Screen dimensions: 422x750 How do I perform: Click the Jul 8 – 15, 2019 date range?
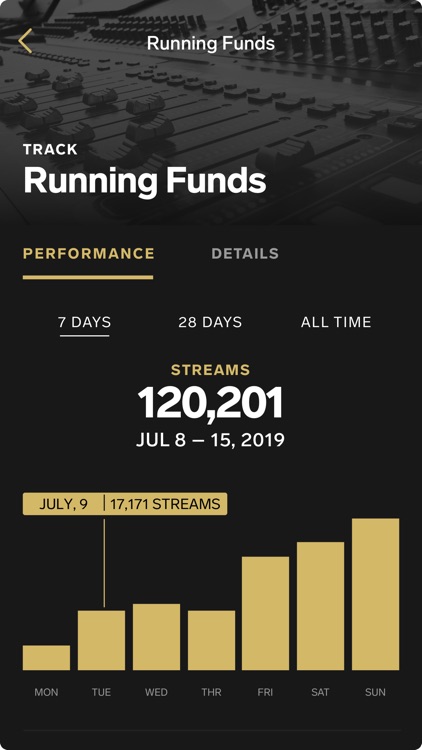point(211,440)
